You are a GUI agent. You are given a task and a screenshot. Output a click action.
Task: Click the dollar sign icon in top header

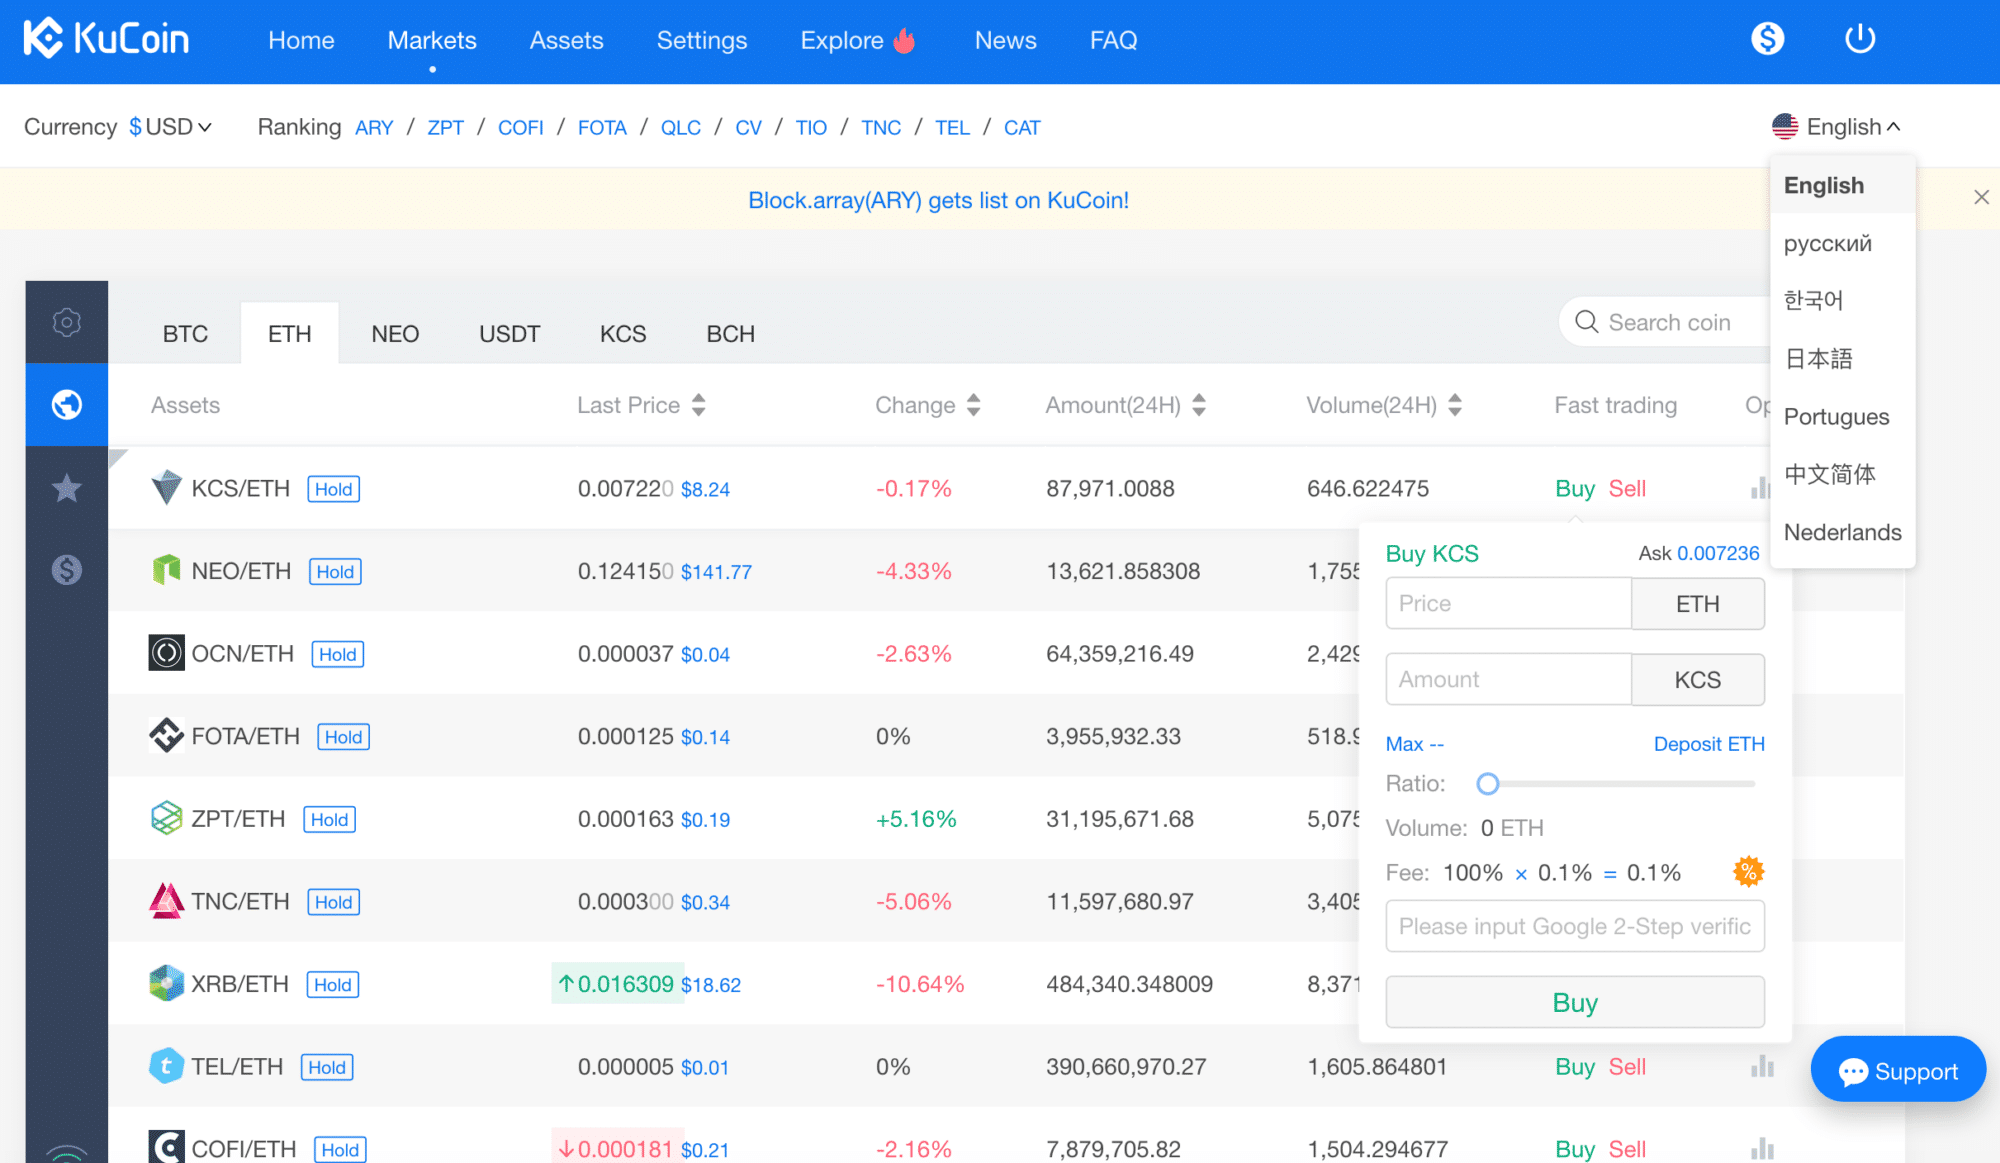tap(1767, 40)
